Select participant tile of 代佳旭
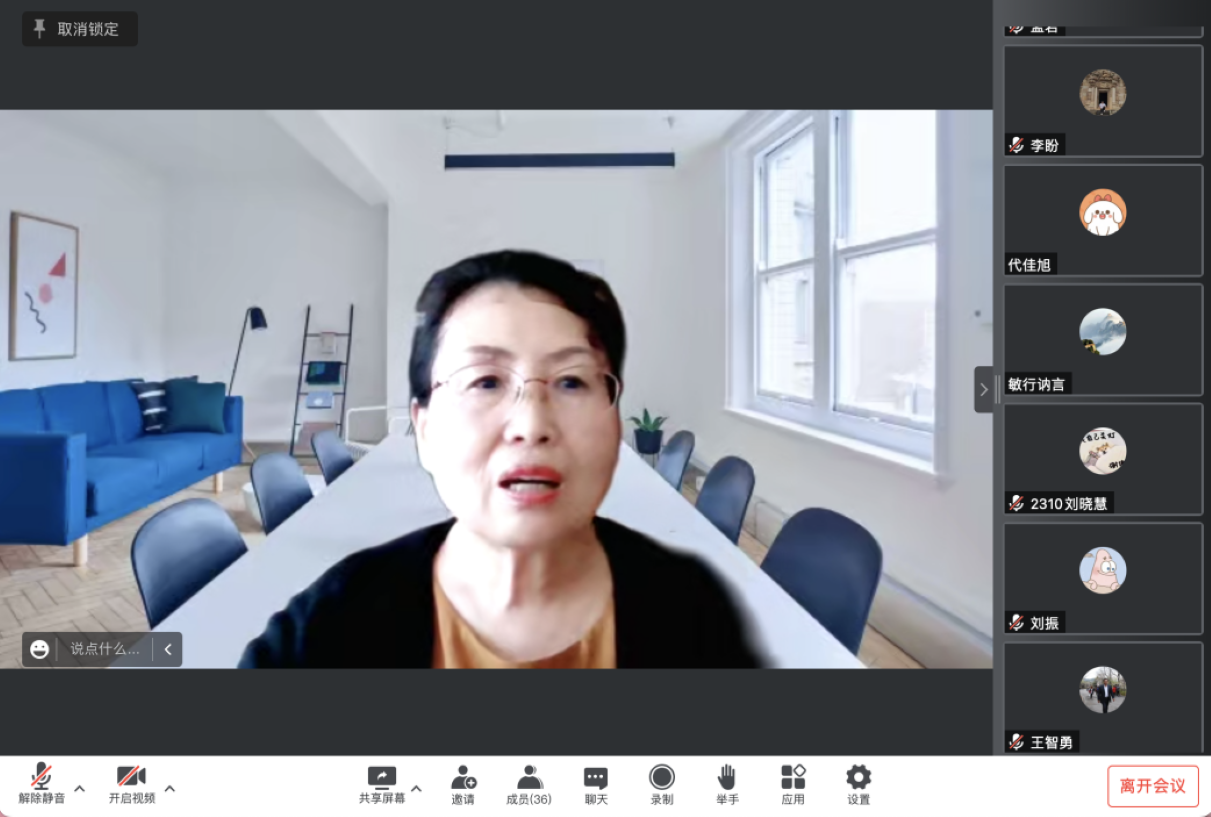Screen dimensions: 1211x817 pos(1102,220)
